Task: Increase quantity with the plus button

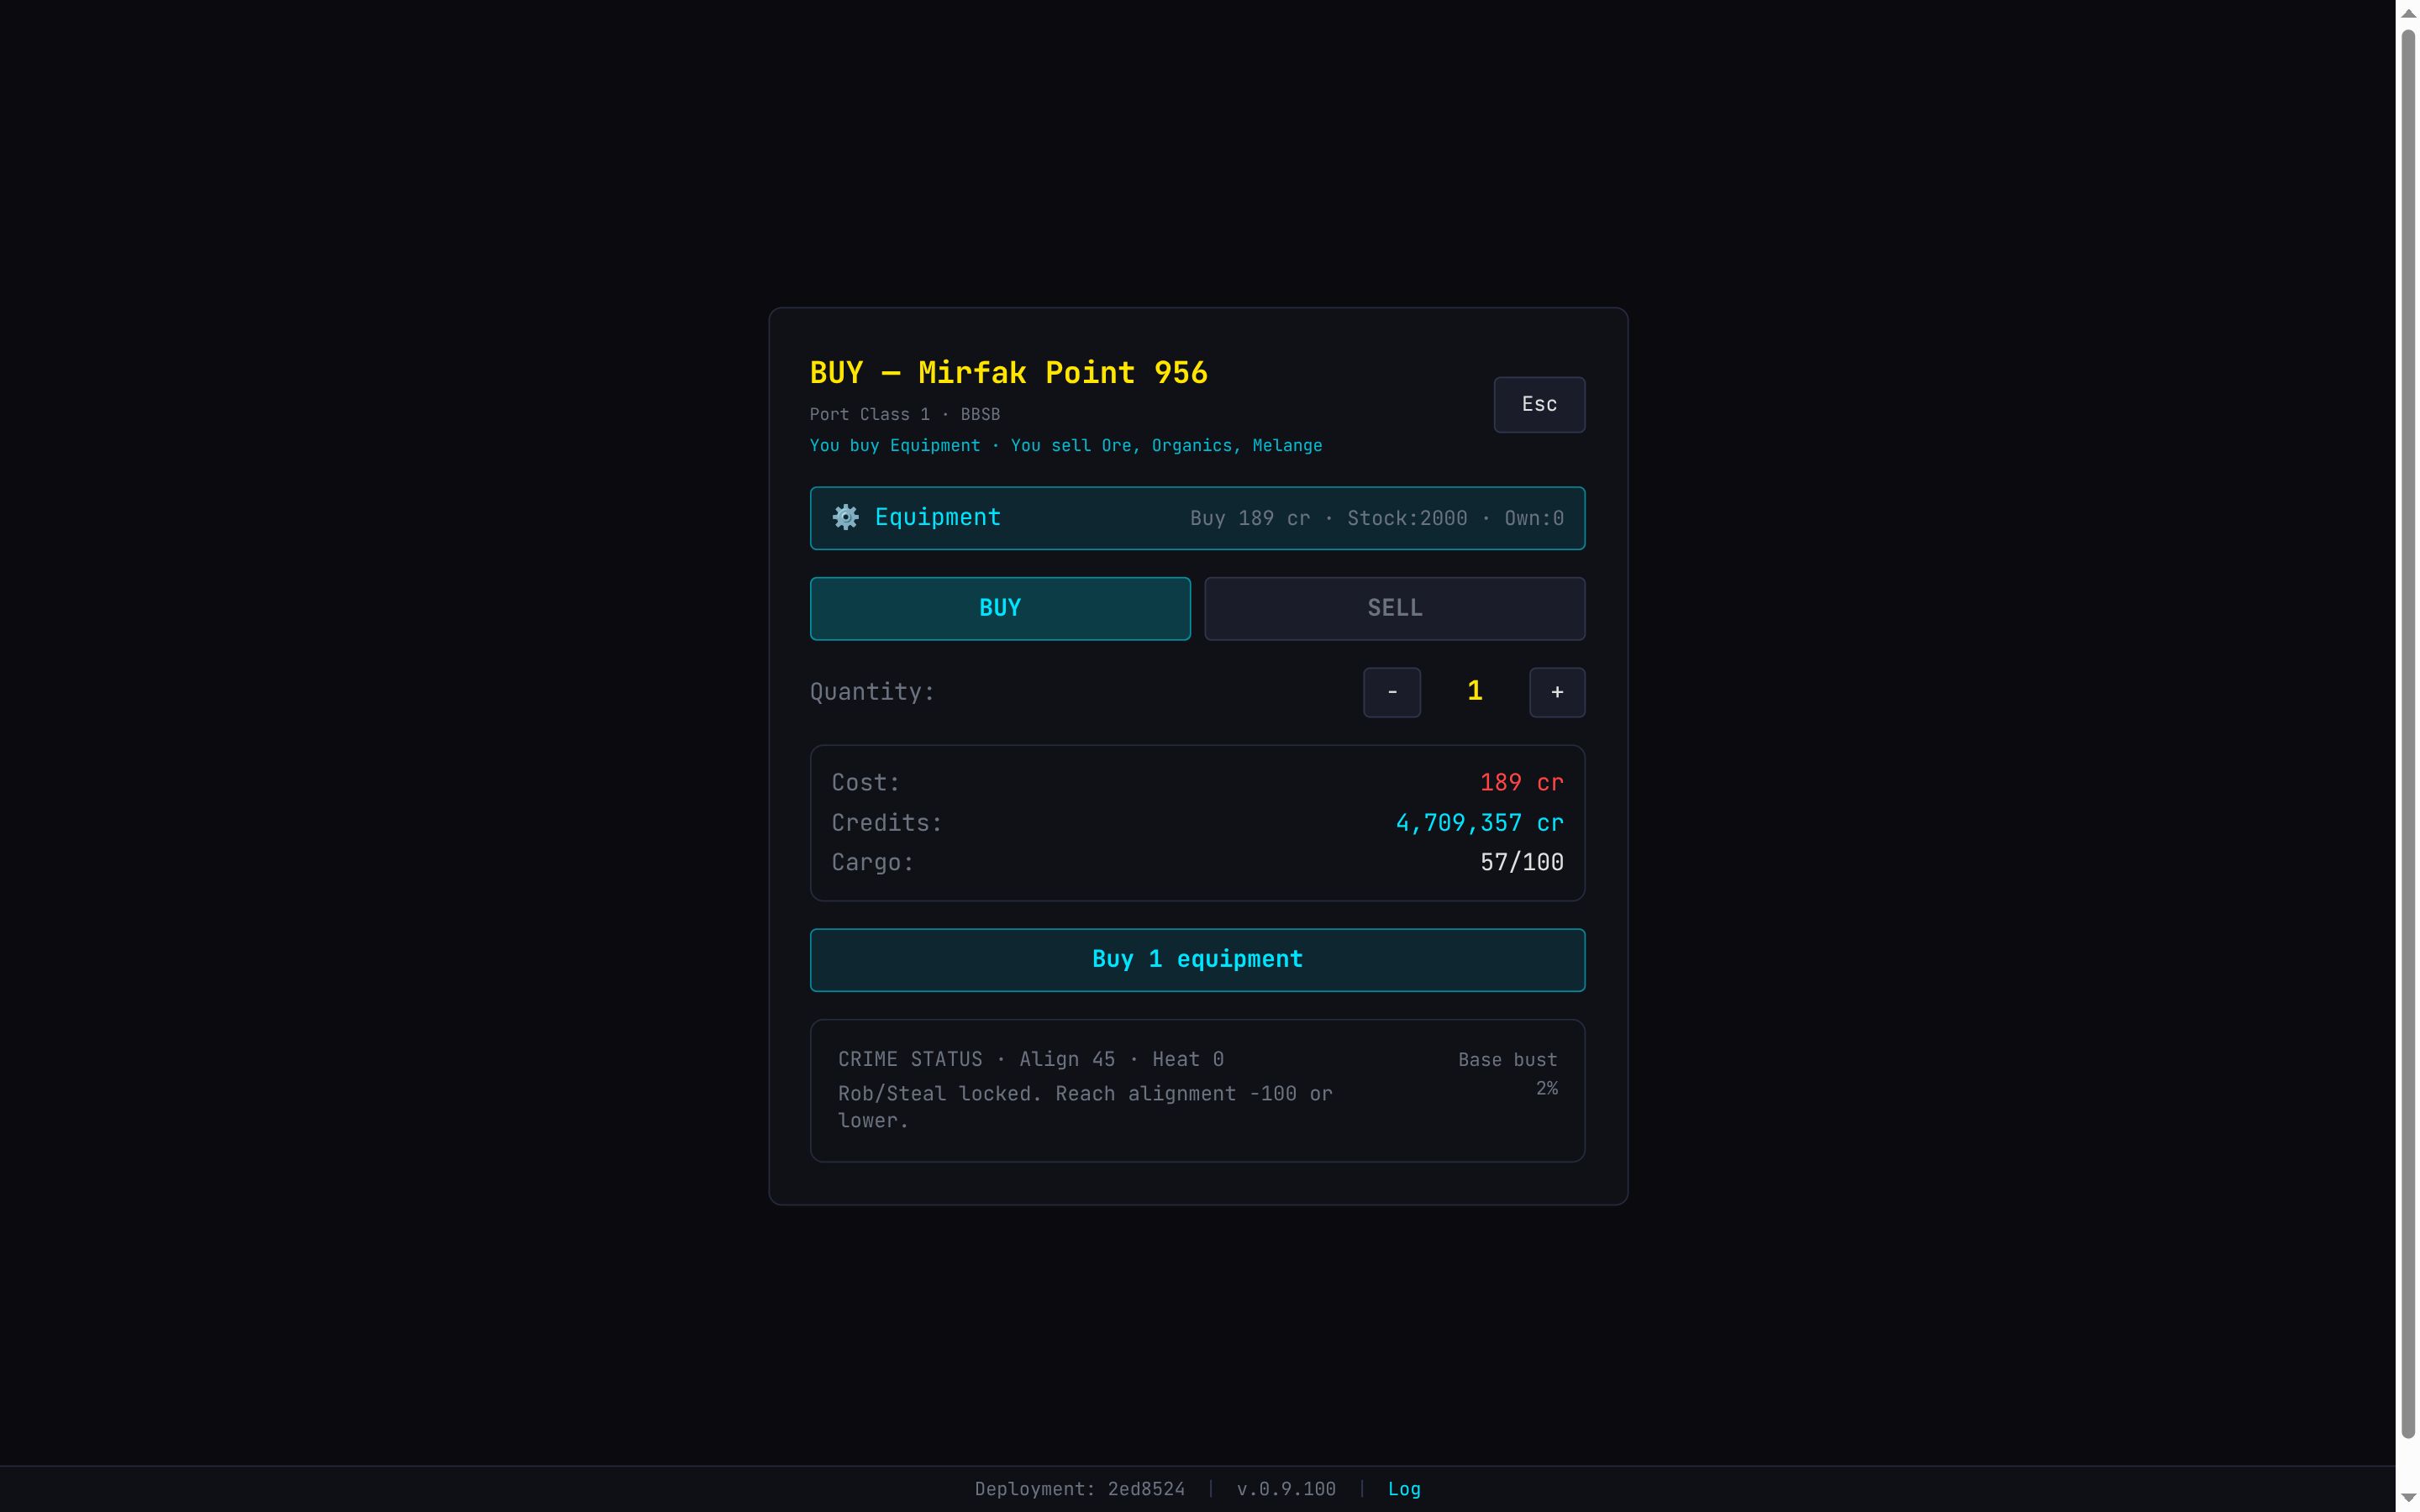Action: [1557, 692]
